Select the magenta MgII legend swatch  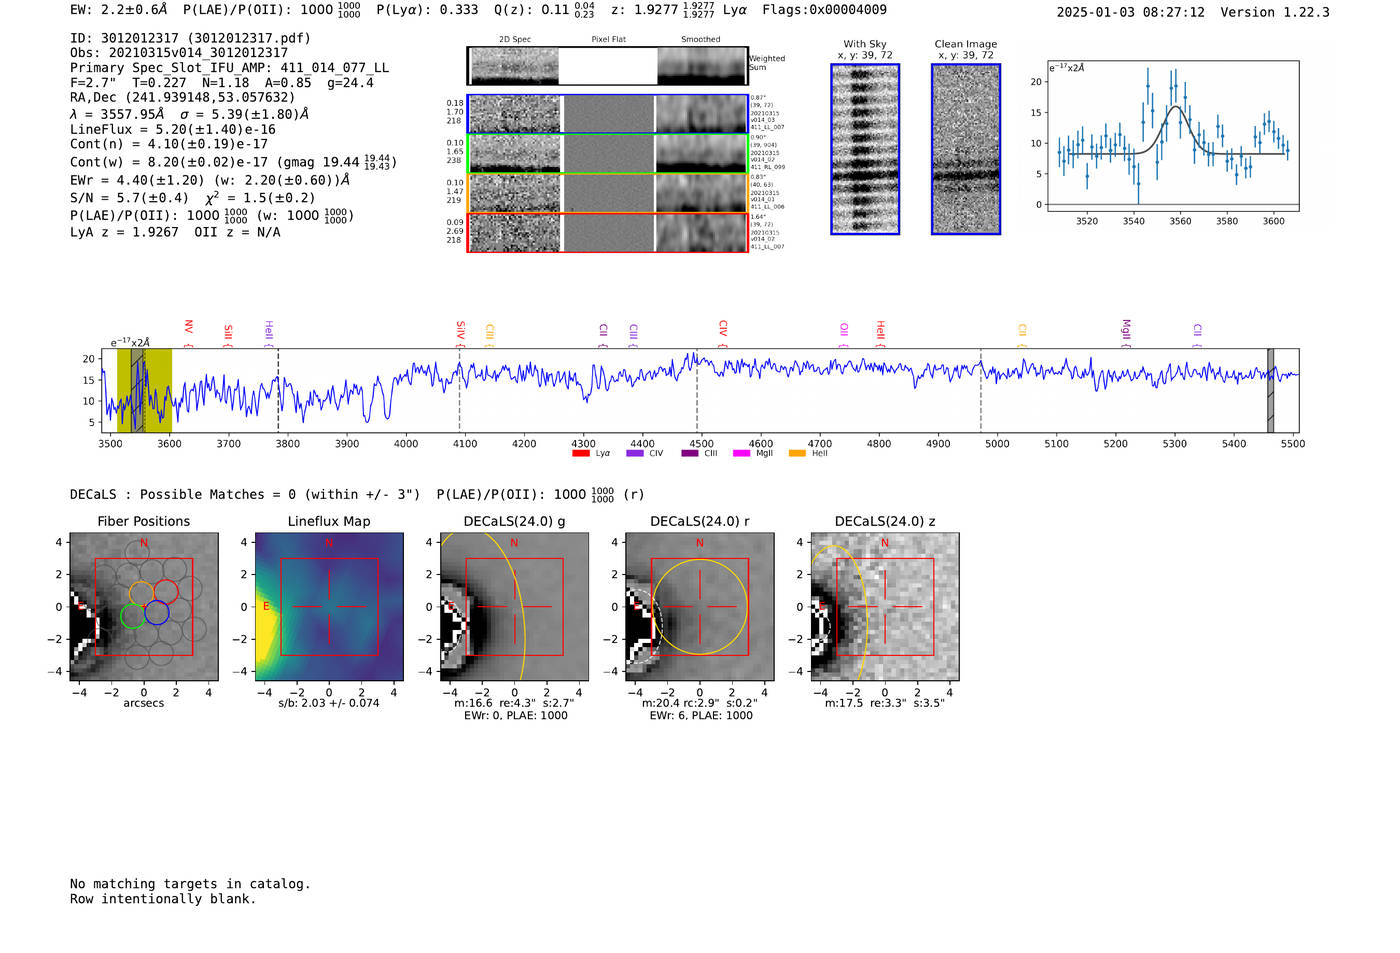pyautogui.click(x=741, y=453)
